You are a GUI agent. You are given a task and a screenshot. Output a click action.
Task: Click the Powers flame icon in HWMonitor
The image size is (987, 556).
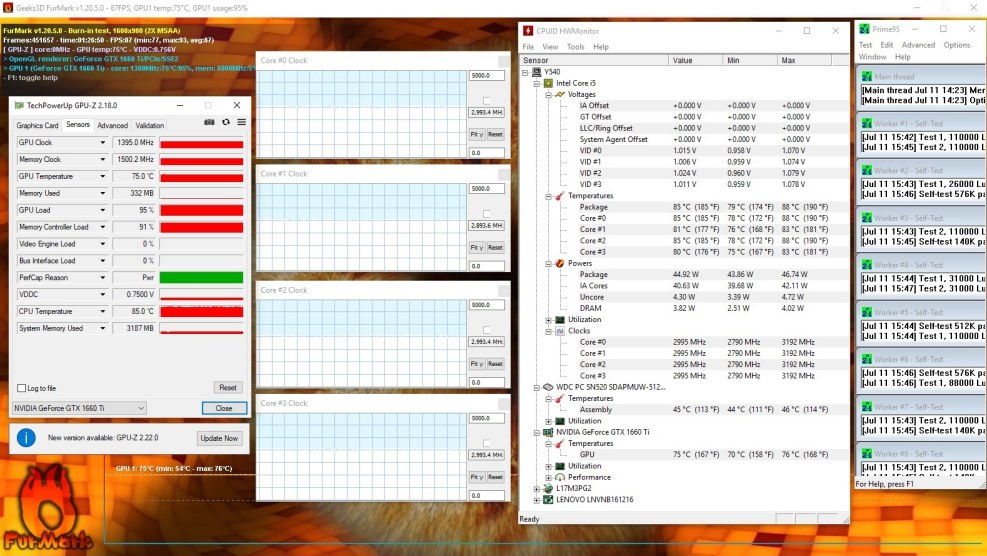pyautogui.click(x=560, y=264)
